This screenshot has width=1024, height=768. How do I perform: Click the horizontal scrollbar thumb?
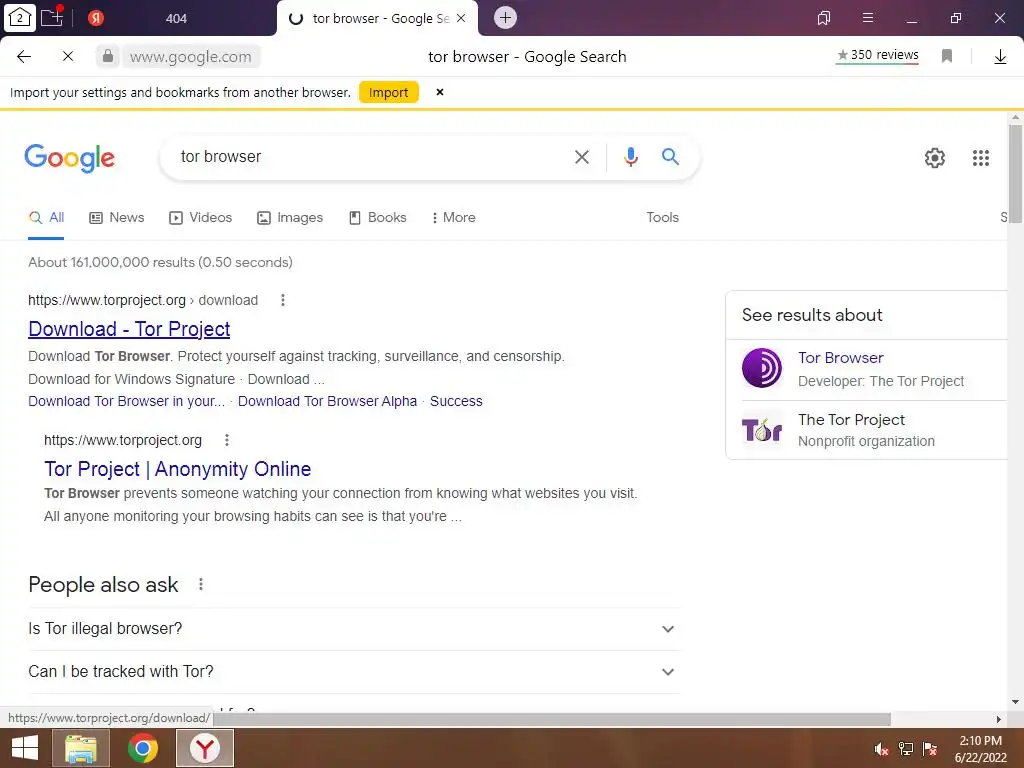[552, 719]
